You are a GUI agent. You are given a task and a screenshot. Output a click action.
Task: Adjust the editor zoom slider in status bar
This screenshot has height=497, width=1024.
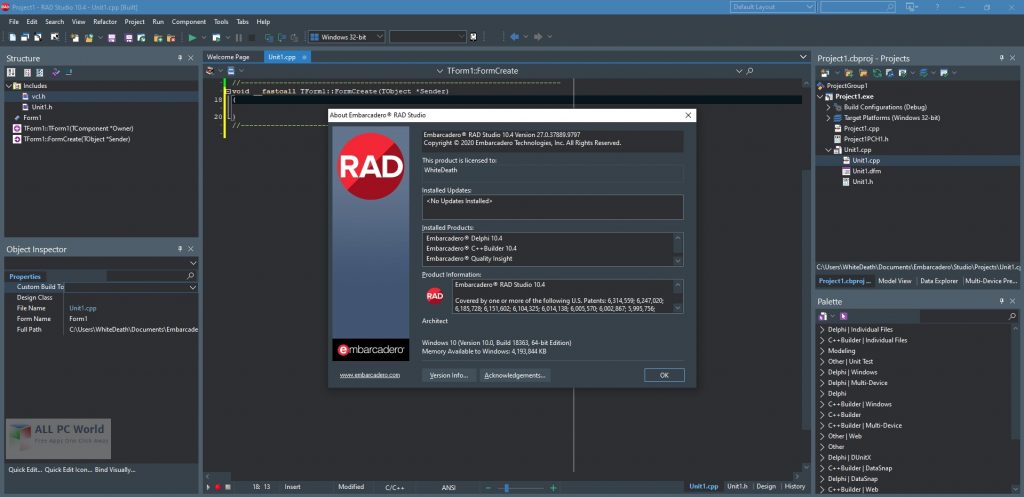506,488
